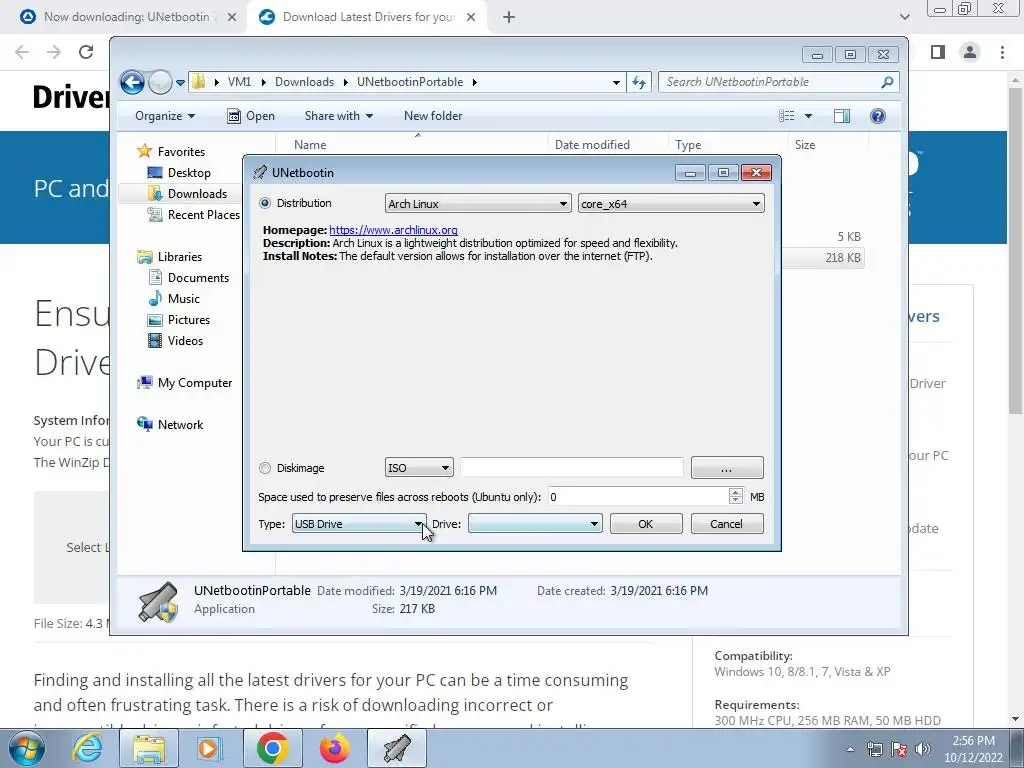
Task: Open the Share with menu
Action: [338, 116]
